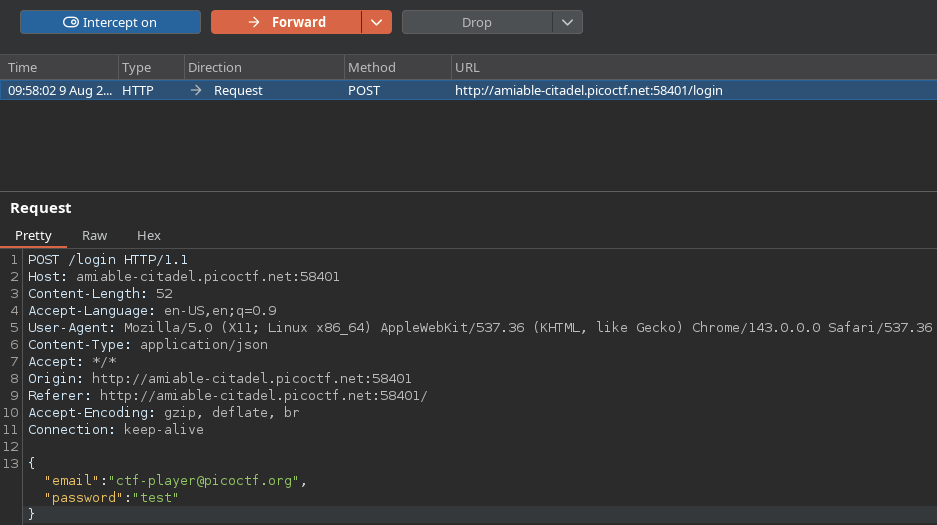Switch to the Hex tab

point(149,235)
